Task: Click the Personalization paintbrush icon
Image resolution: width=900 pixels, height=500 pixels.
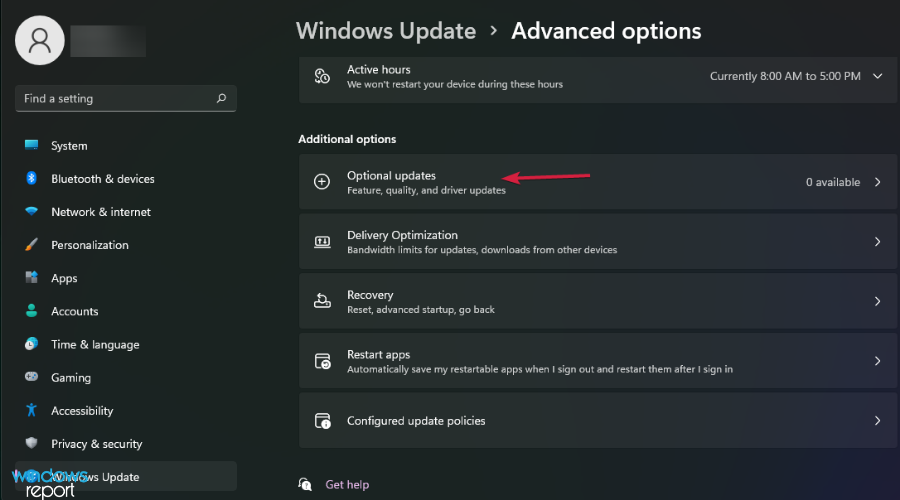Action: click(31, 245)
